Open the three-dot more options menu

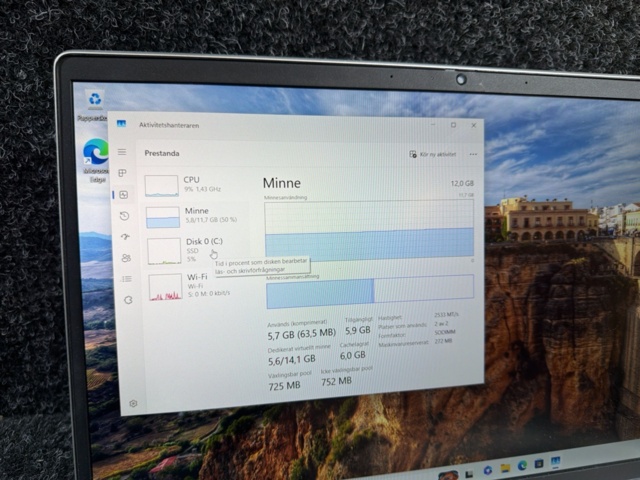pyautogui.click(x=473, y=154)
